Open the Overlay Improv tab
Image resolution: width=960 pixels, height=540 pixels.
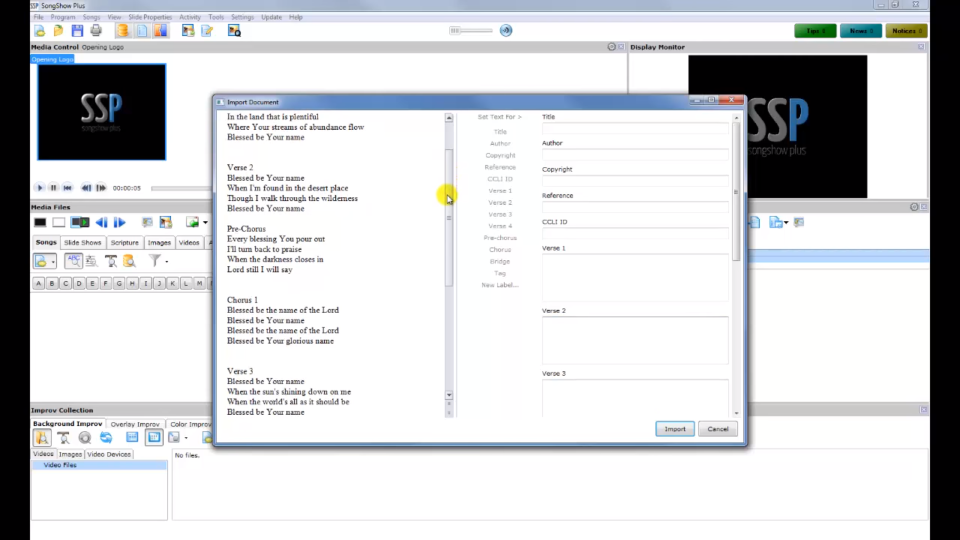135,424
